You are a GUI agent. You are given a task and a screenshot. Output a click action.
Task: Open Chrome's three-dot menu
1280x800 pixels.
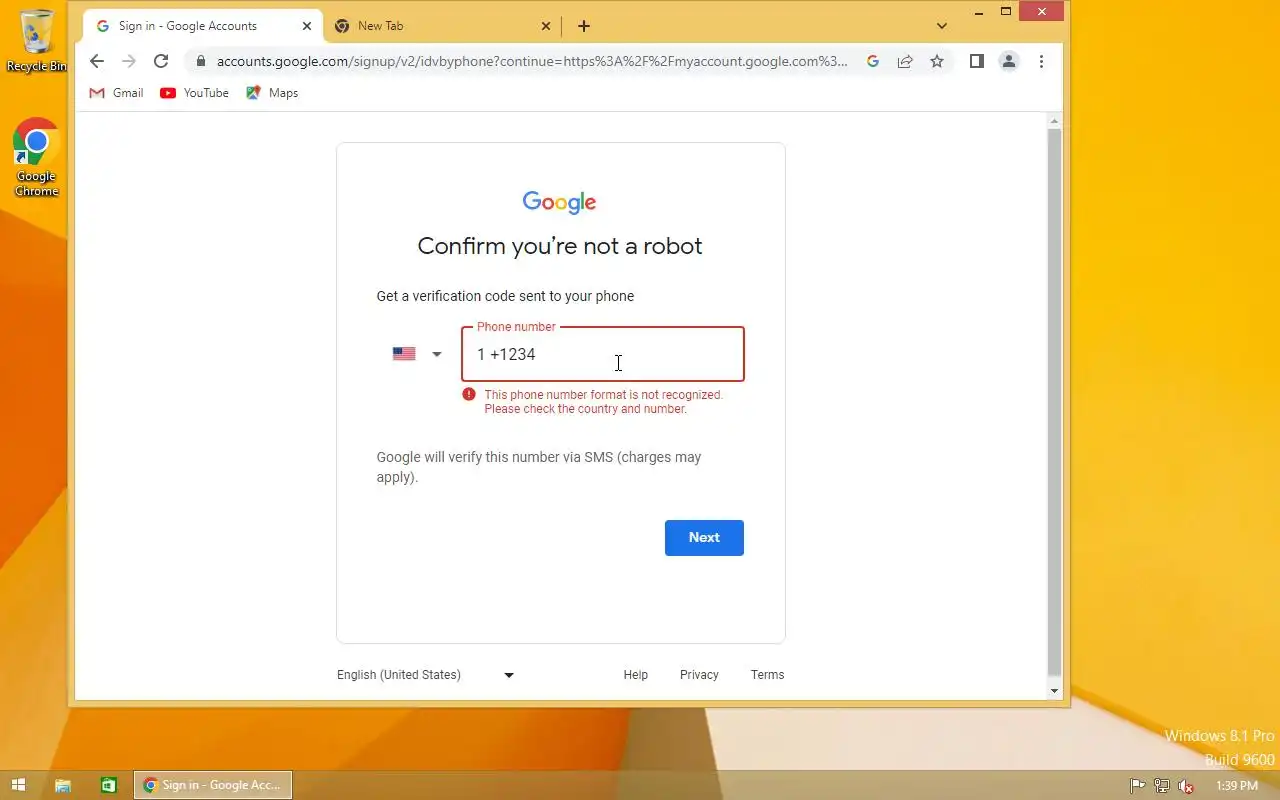1041,61
